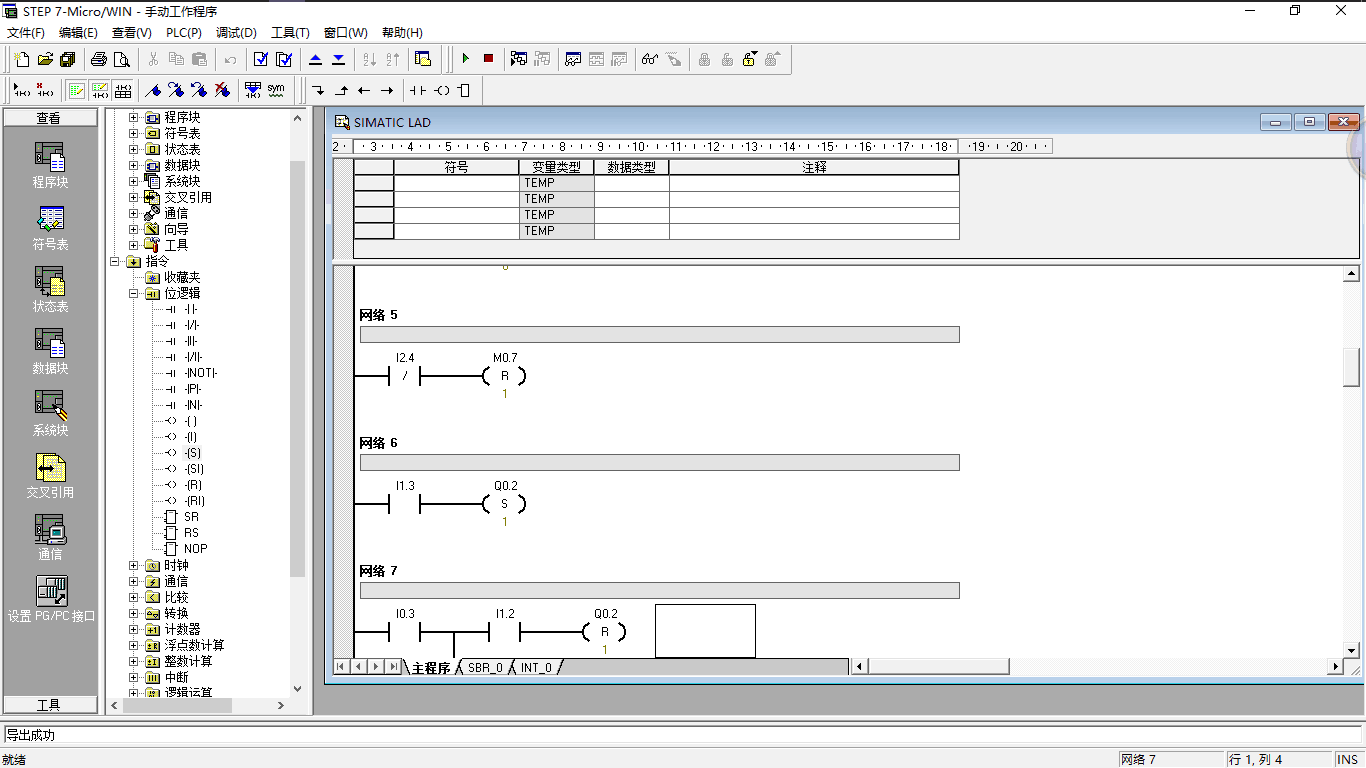Put the PLC in RUN mode
The height and width of the screenshot is (768, 1366).
point(465,59)
